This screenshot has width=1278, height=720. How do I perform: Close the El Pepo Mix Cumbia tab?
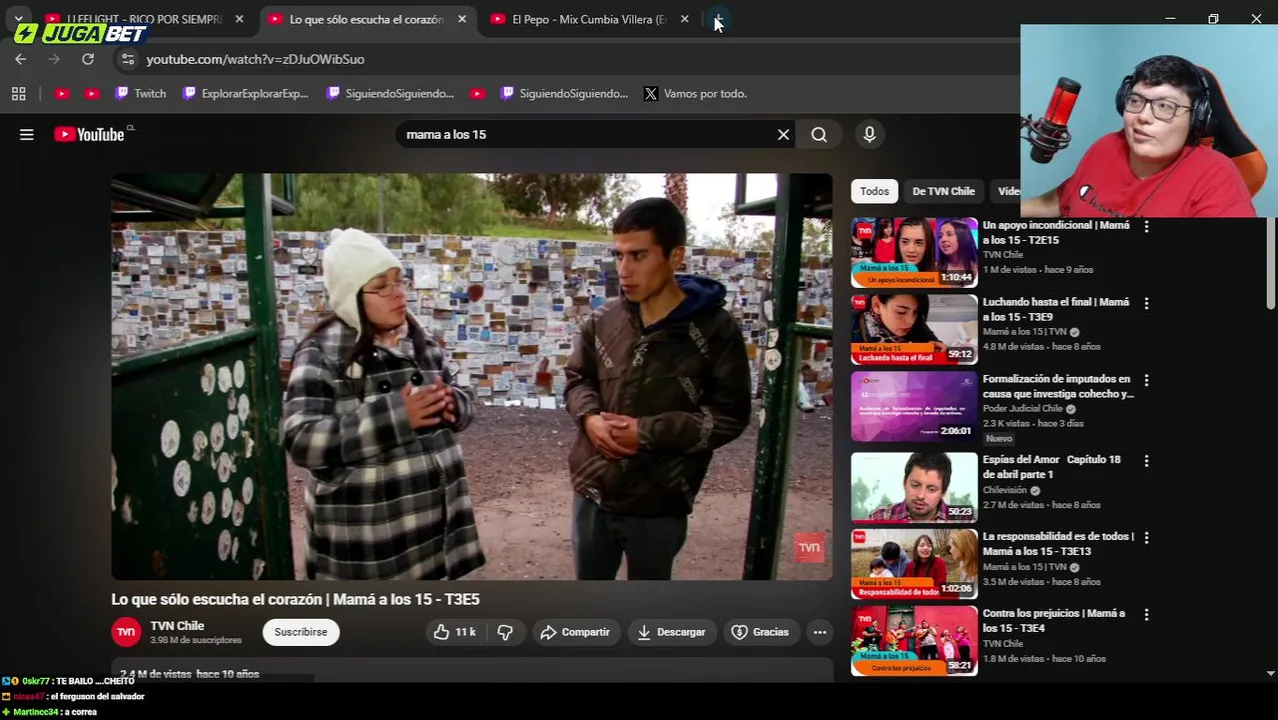pyautogui.click(x=684, y=19)
